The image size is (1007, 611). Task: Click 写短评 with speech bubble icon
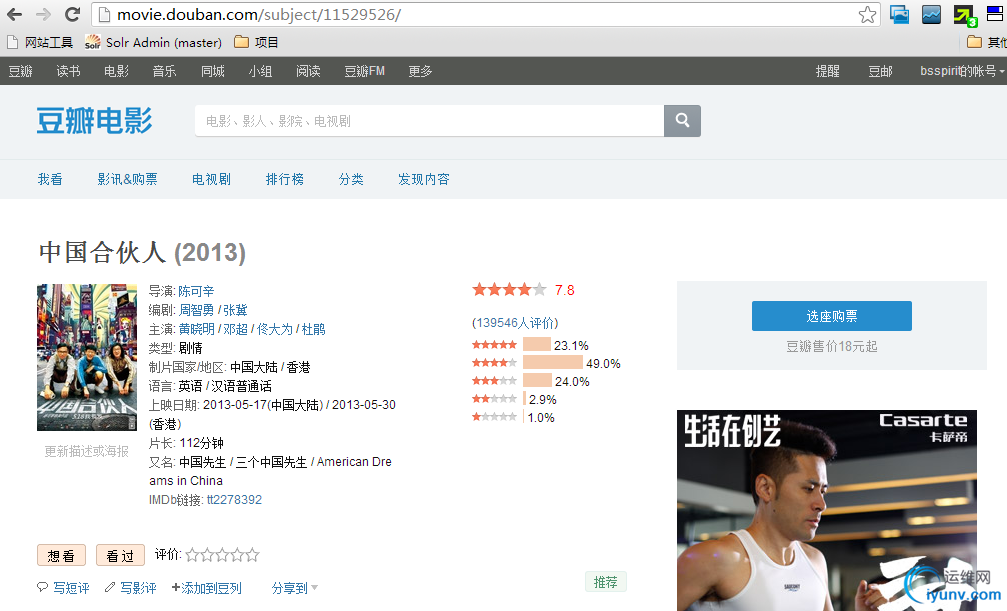(64, 588)
